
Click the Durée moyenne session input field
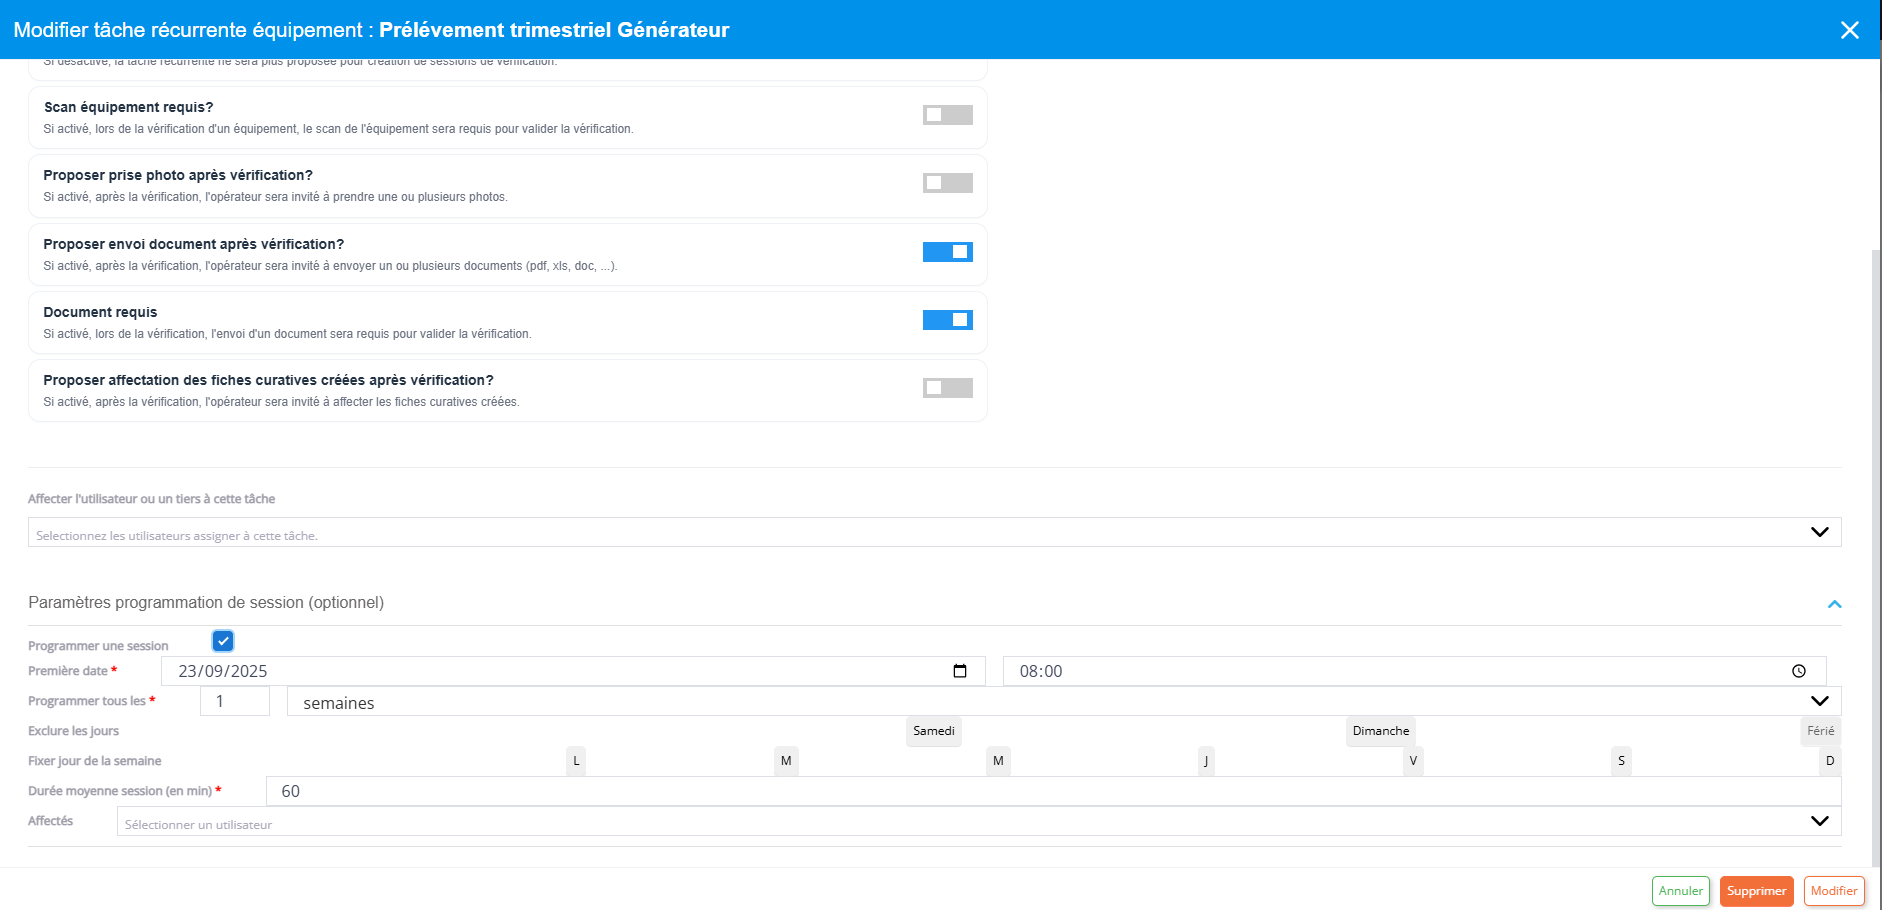point(1052,791)
